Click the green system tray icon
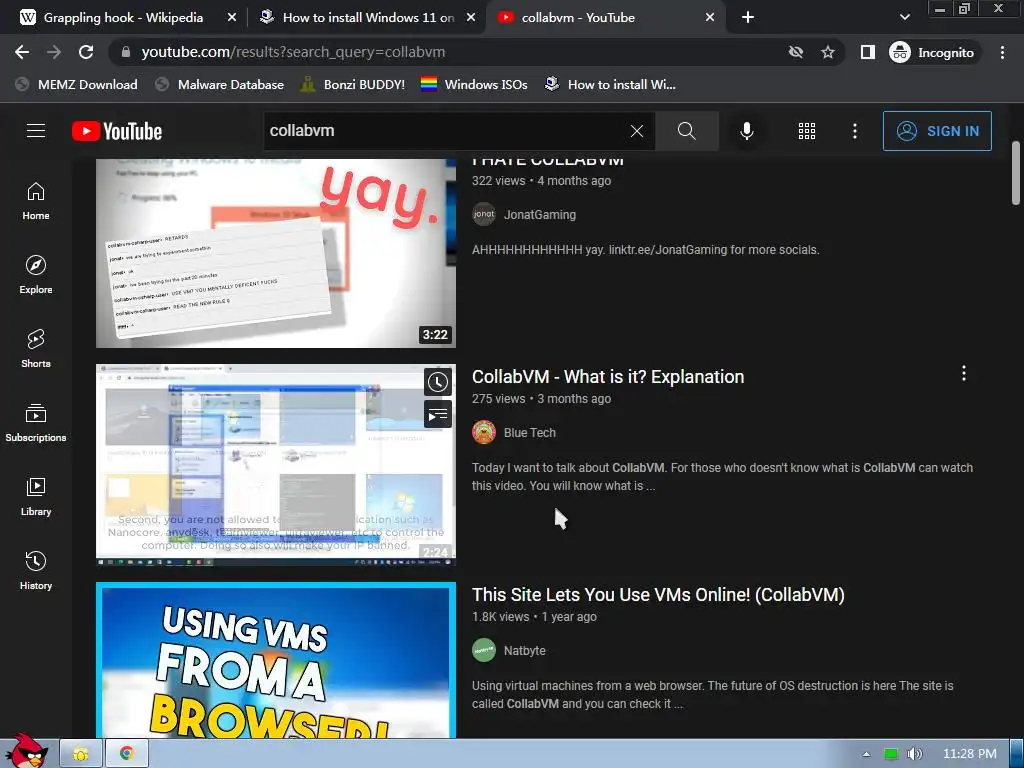The width and height of the screenshot is (1024, 768). pos(891,754)
